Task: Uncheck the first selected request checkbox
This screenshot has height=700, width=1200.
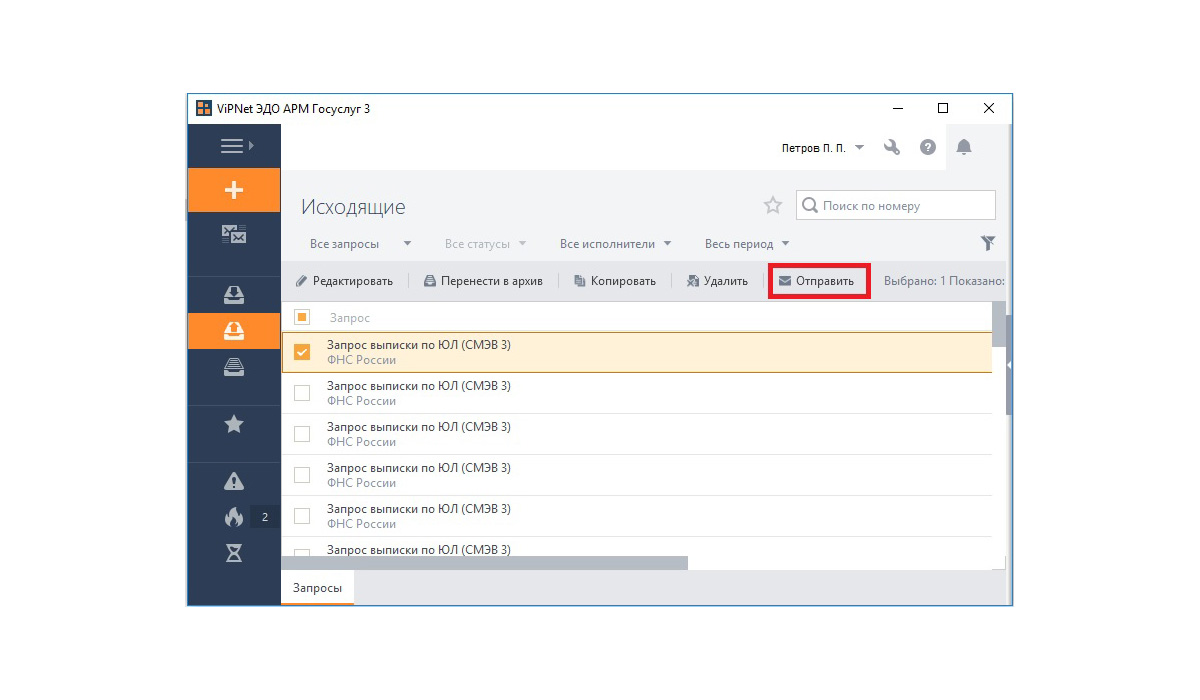Action: click(302, 352)
